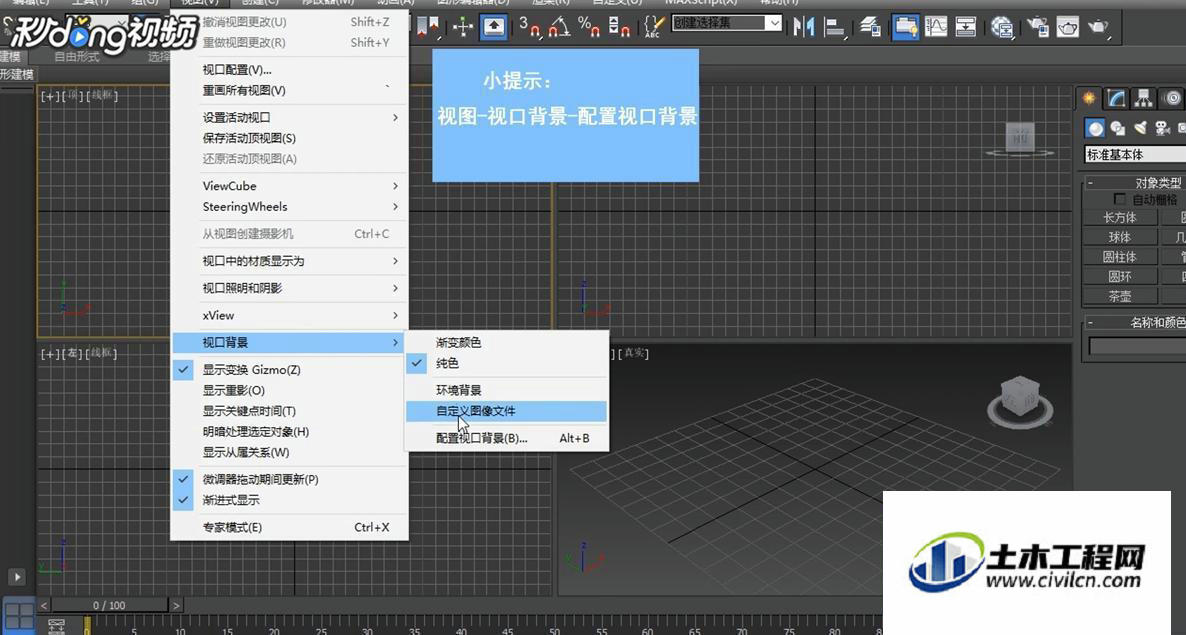Expand the 视口中的材质显示为 submenu

point(290,261)
